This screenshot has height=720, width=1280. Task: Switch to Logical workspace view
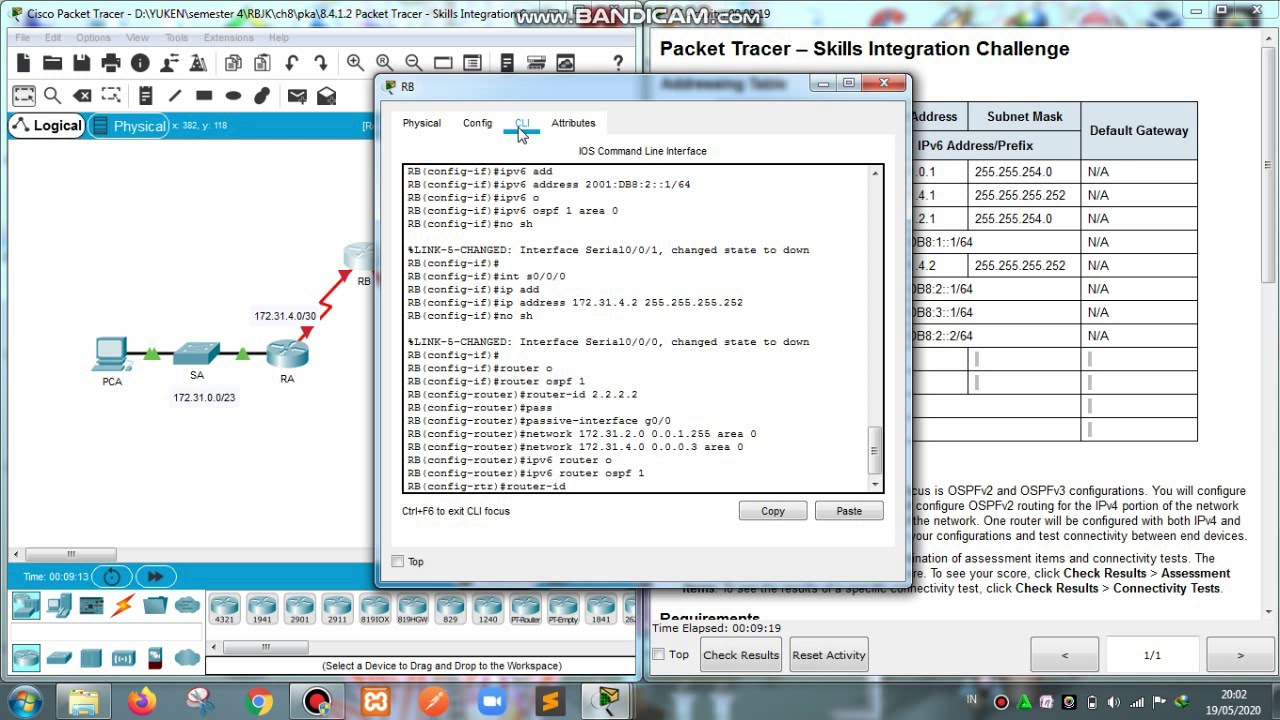click(x=46, y=126)
